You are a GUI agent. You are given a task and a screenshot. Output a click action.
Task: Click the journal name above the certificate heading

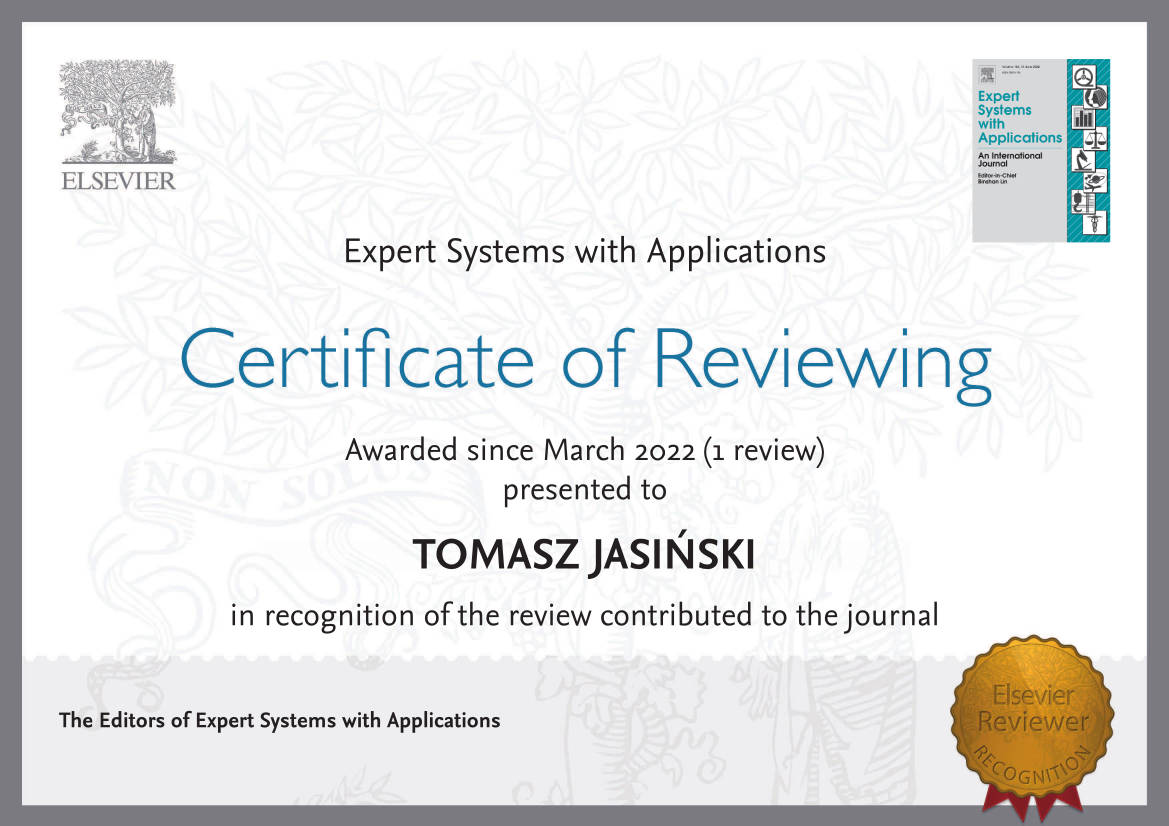click(584, 251)
